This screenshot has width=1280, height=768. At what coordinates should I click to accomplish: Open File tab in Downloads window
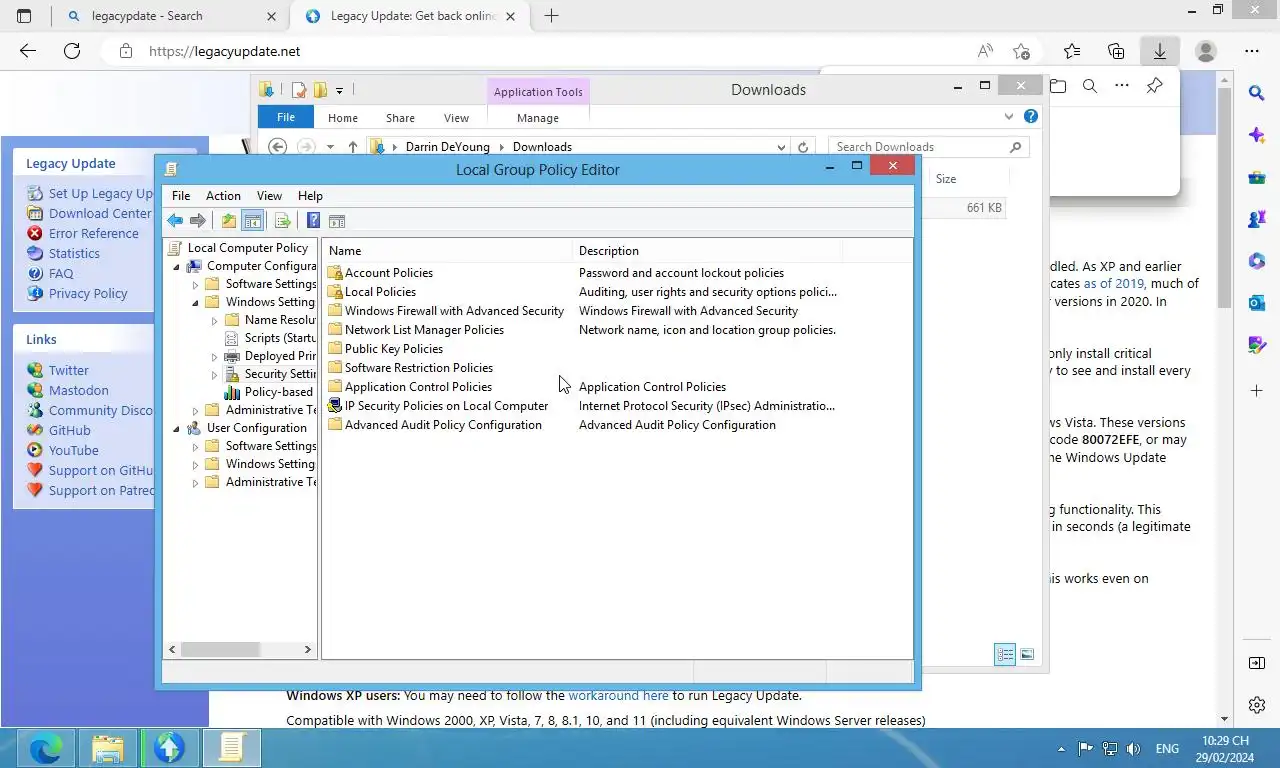click(x=286, y=118)
